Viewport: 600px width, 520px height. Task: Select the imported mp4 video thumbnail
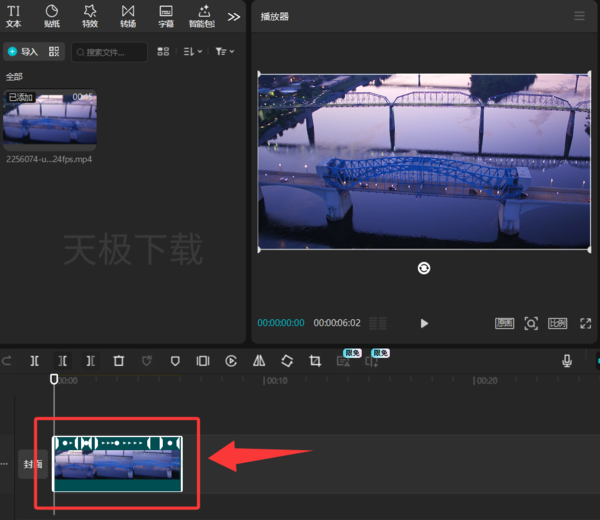50,120
